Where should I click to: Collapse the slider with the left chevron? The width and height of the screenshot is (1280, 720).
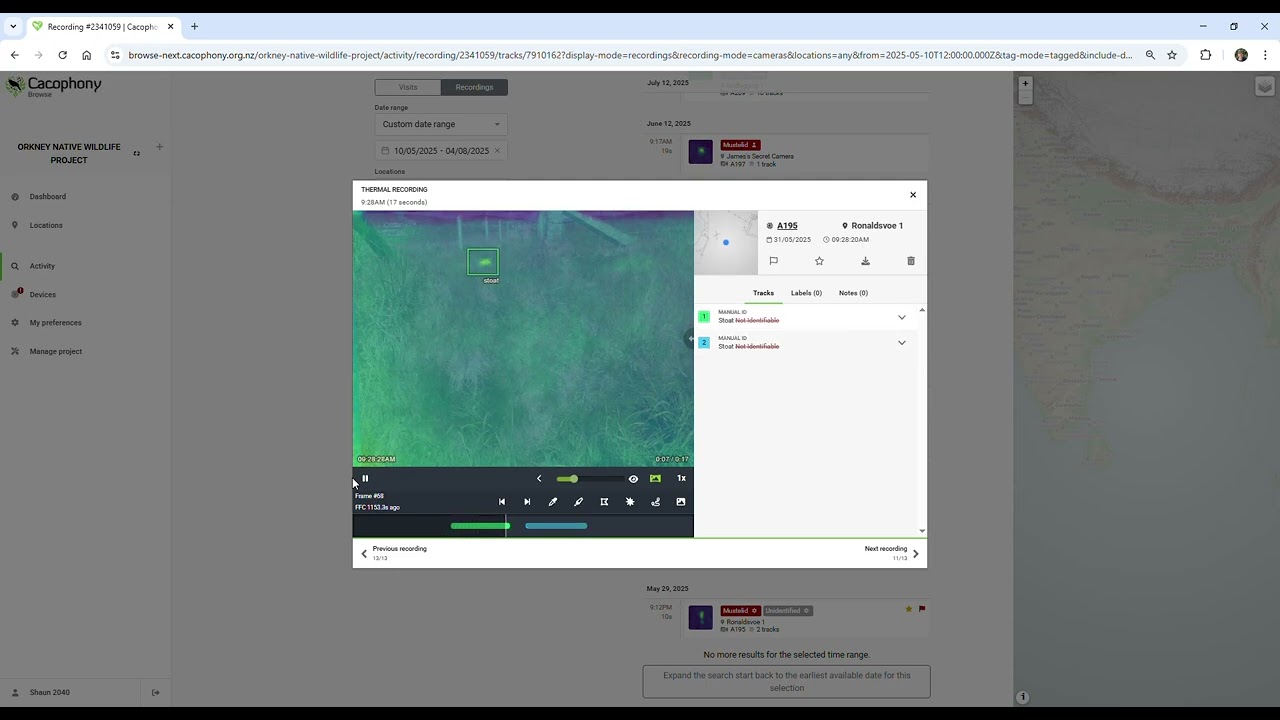pyautogui.click(x=539, y=479)
